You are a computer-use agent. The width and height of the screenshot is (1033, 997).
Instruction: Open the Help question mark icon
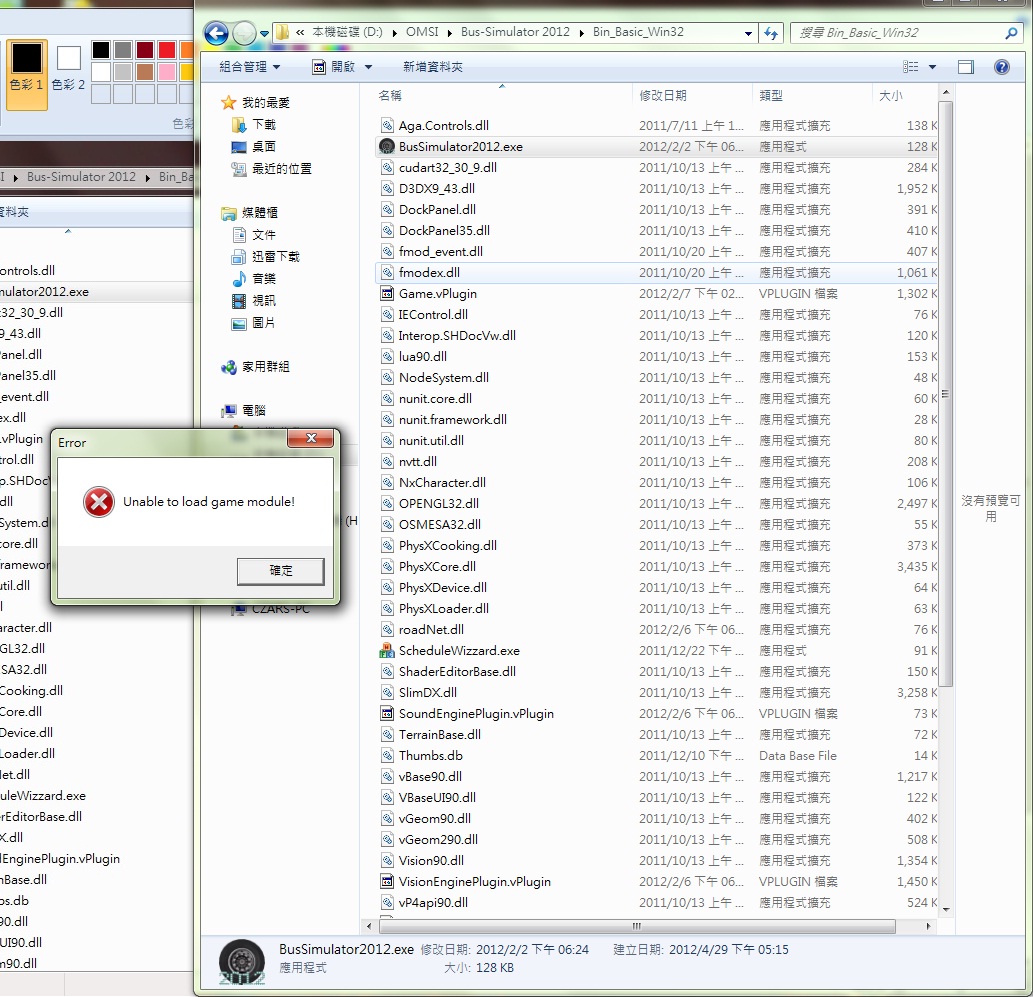click(1001, 67)
